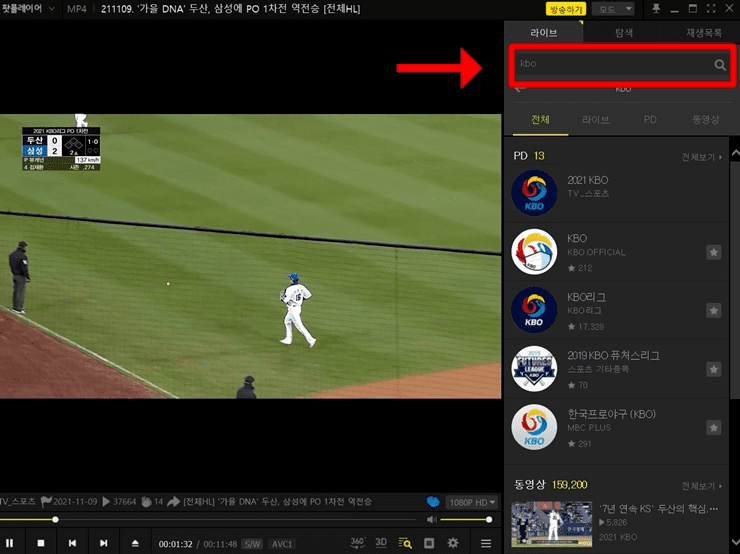The height and width of the screenshot is (554, 740).
Task: Open the KBO리그 channel entry
Action: (617, 311)
